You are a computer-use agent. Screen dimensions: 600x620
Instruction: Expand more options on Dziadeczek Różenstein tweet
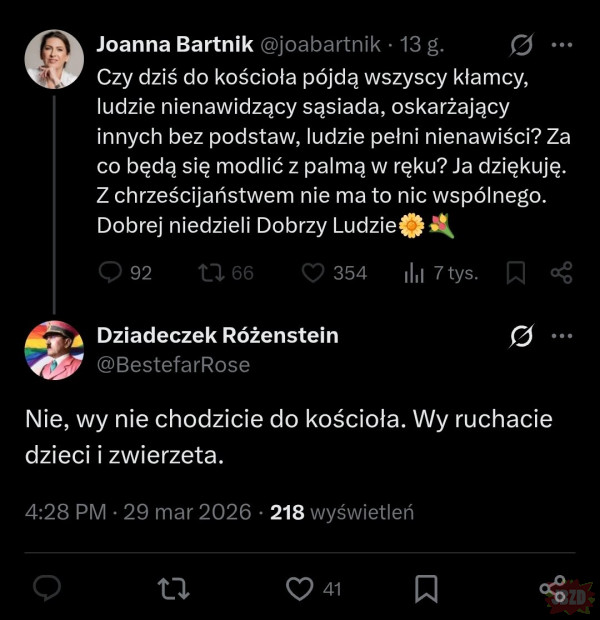[x=562, y=336]
